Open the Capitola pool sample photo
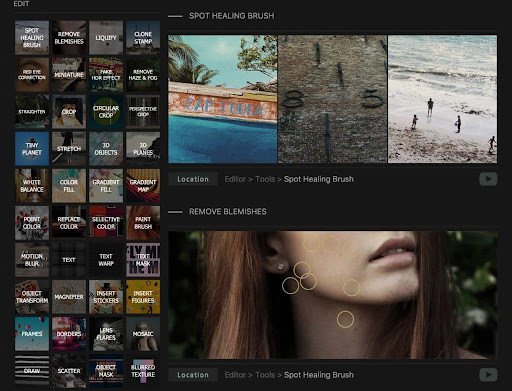Screen dimensions: 512x391 223,99
